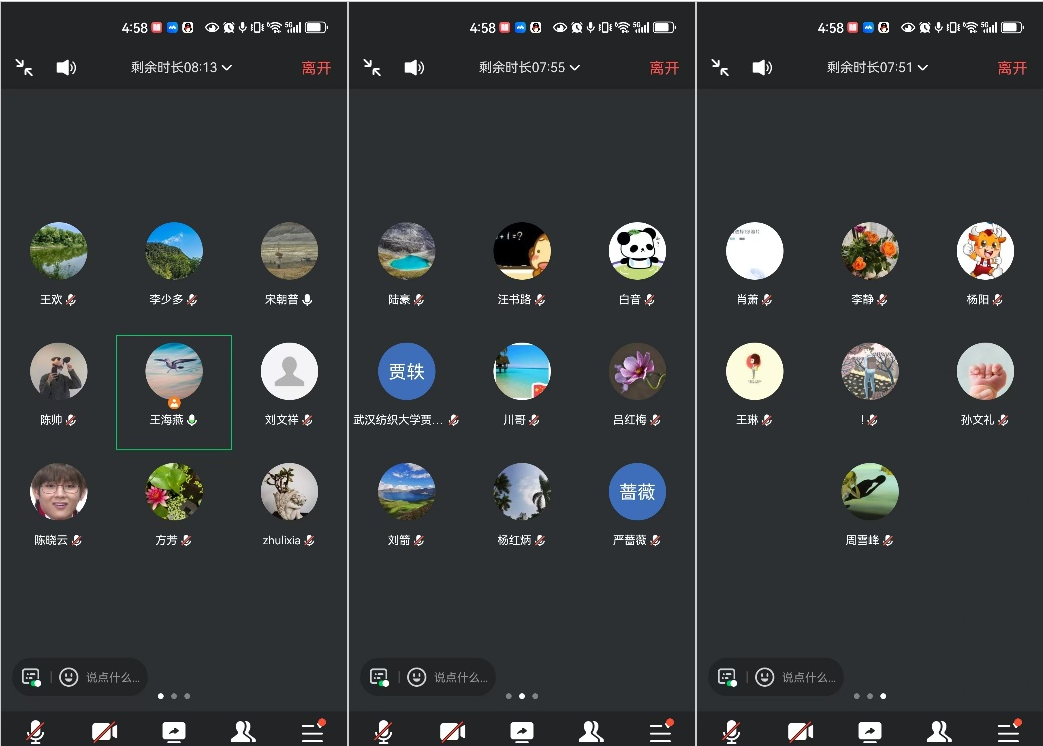
Task: Tap the 说点什么 field in the left screen
Action: click(112, 677)
